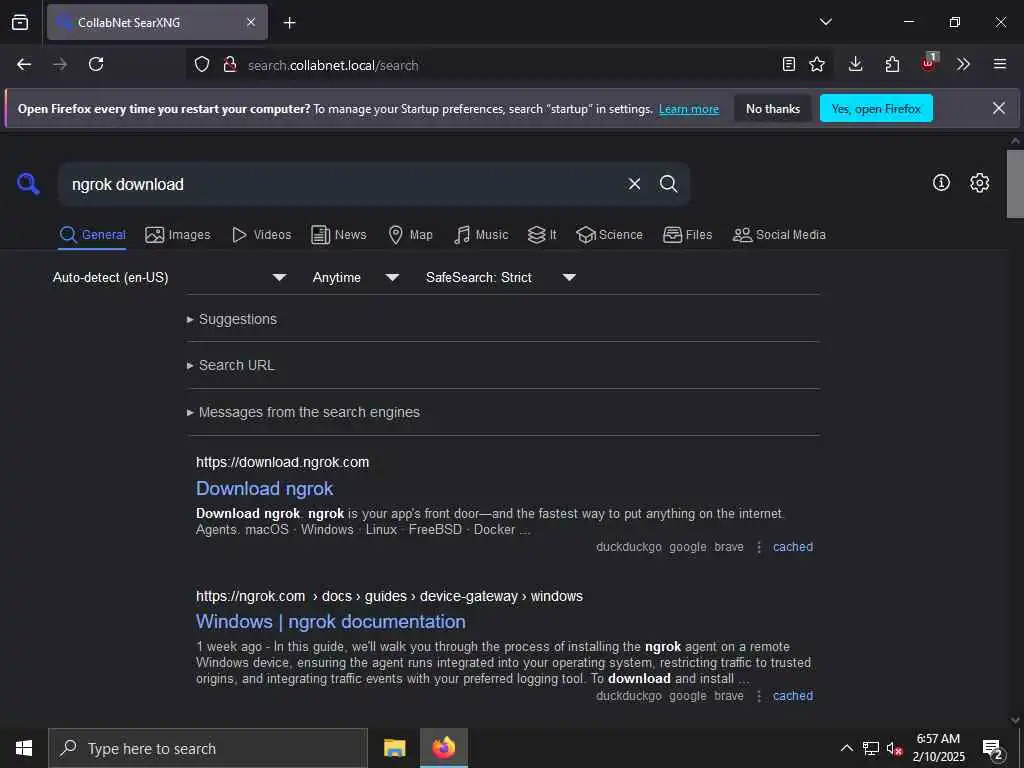Viewport: 1024px width, 768px height.
Task: Click No thanks button
Action: click(x=773, y=109)
